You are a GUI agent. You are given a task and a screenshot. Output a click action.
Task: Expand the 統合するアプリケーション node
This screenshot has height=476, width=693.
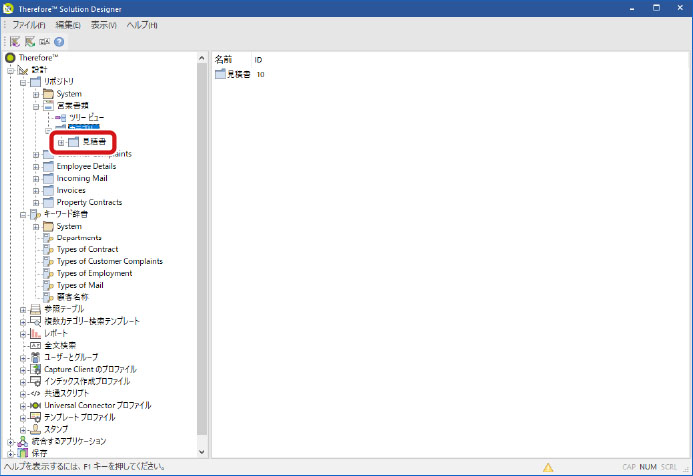[10, 441]
